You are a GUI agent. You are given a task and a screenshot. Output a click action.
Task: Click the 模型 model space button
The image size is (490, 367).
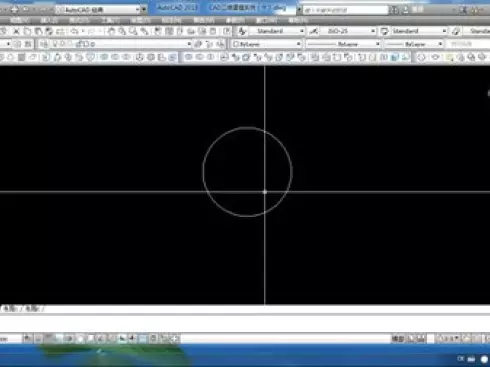pyautogui.click(x=398, y=339)
